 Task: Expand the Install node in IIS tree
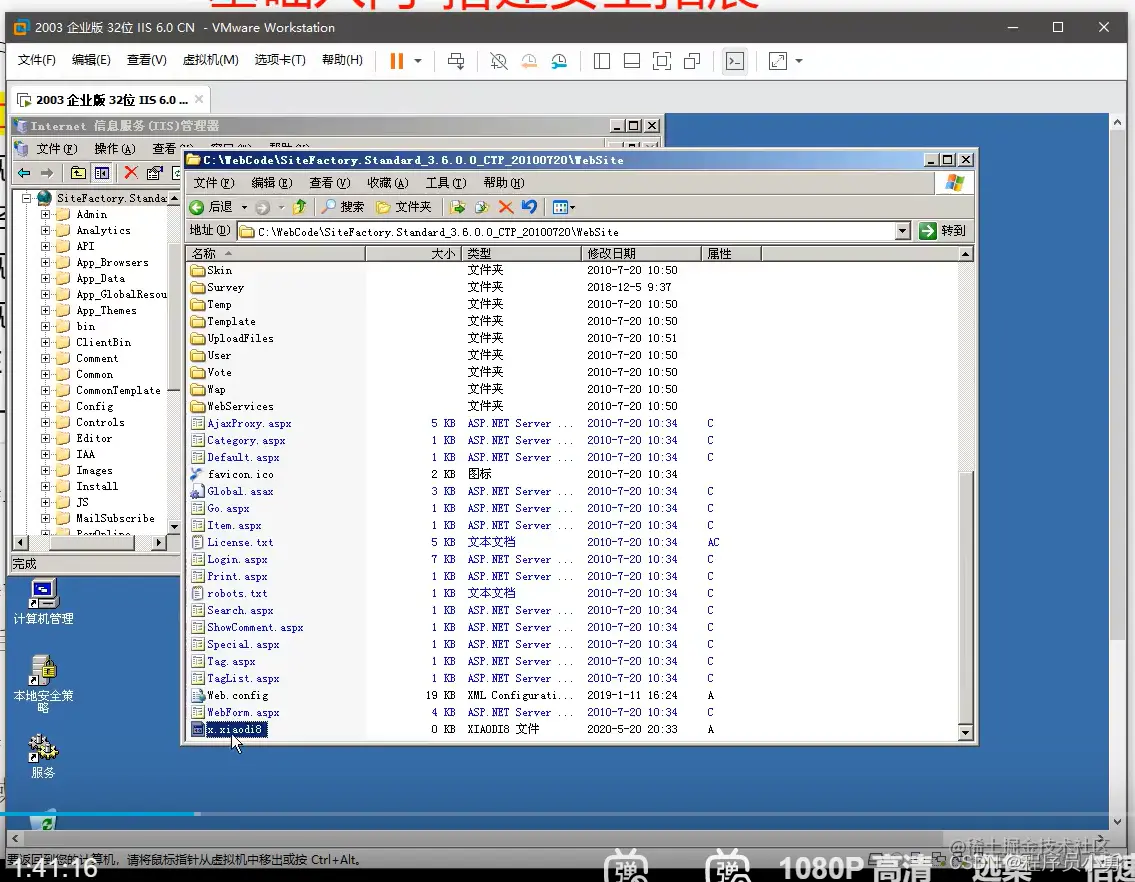point(45,486)
